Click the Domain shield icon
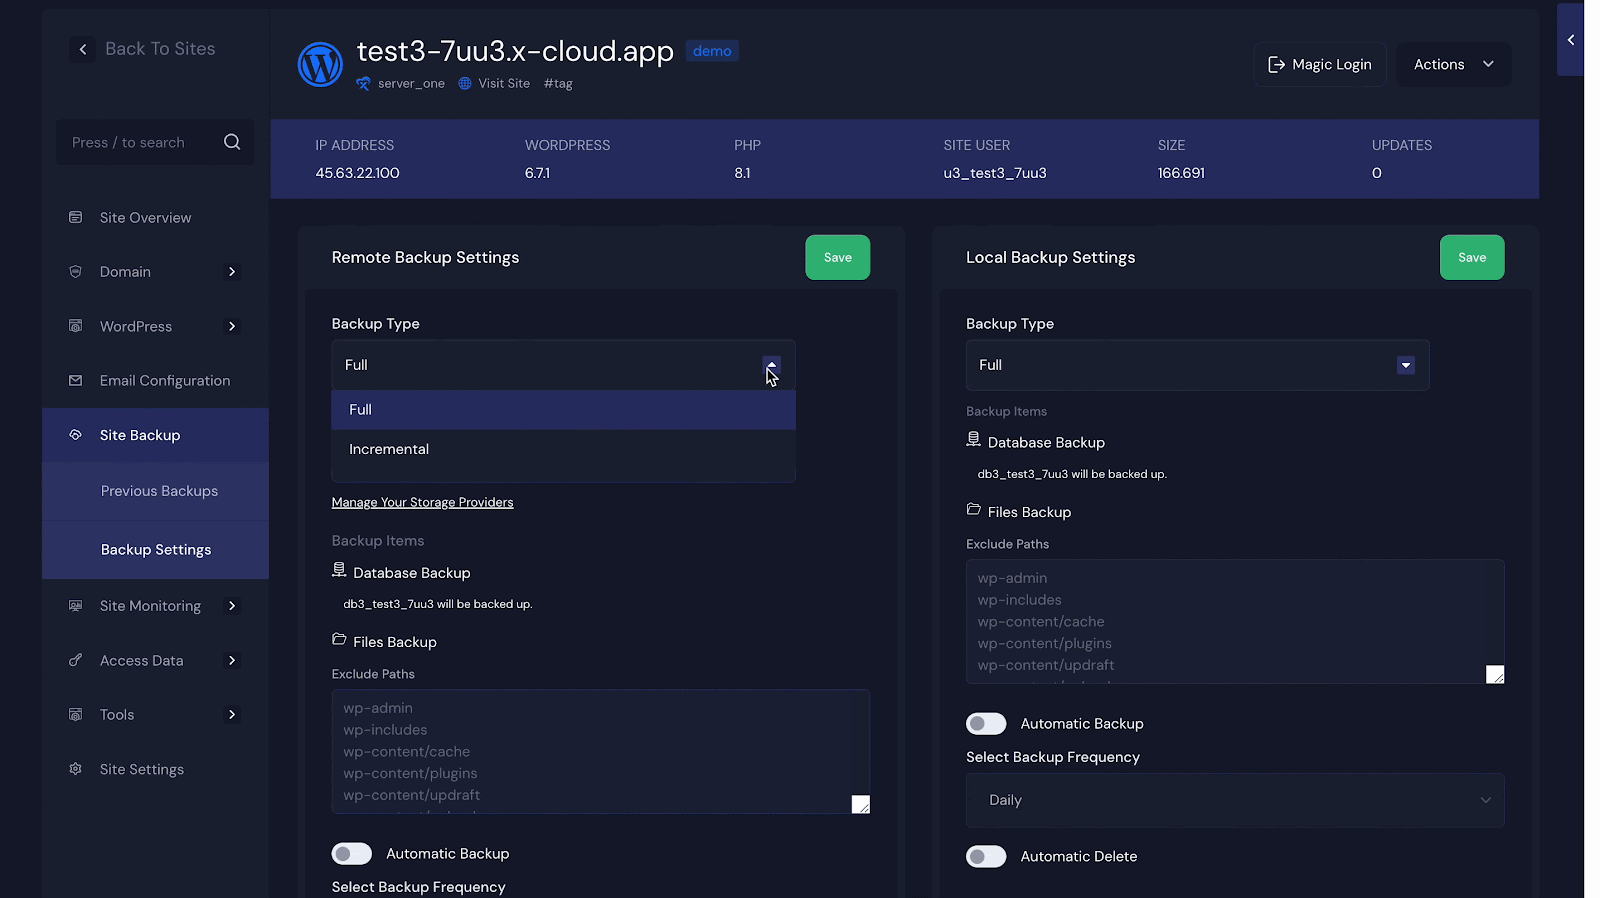Image resolution: width=1600 pixels, height=898 pixels. point(75,271)
